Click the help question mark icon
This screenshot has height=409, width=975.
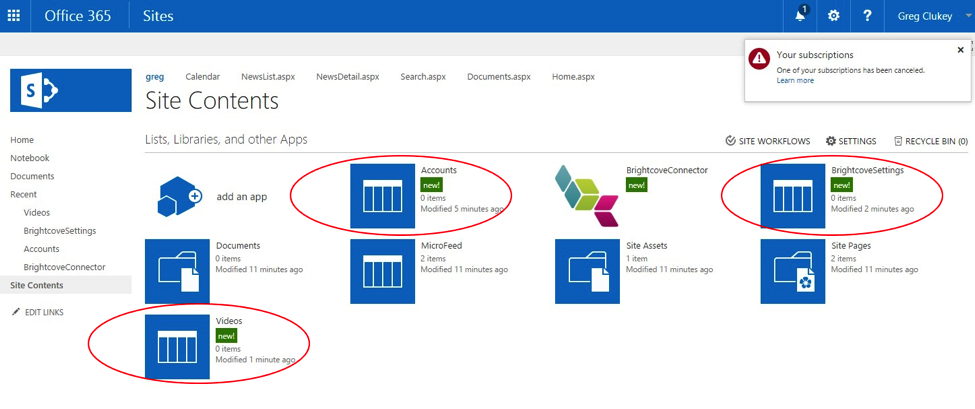coord(867,16)
